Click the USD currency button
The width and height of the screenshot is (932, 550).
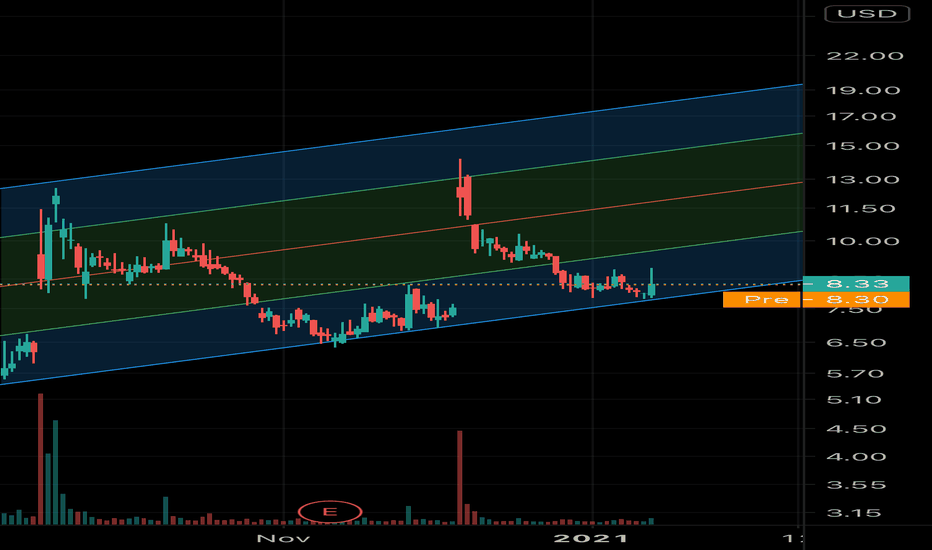click(x=867, y=13)
